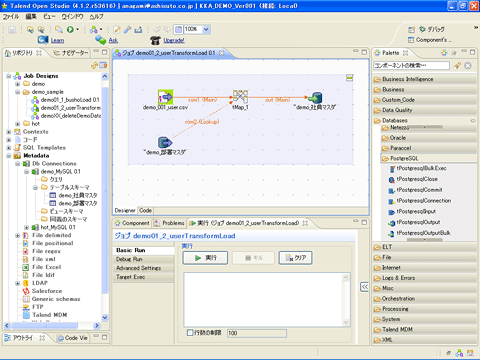This screenshot has height=360, width=480.
Task: Pick tPostgresqlClose from the palette
Action: pos(413,179)
